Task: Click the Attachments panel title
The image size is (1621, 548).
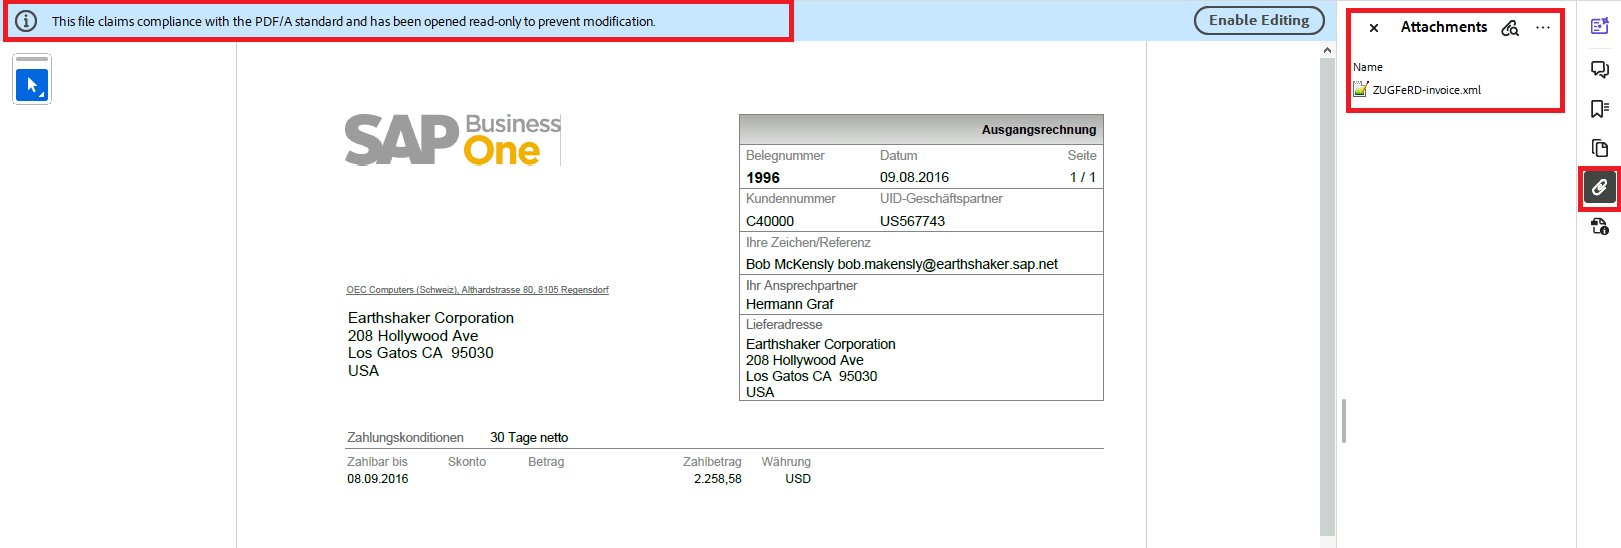Action: coord(1443,27)
